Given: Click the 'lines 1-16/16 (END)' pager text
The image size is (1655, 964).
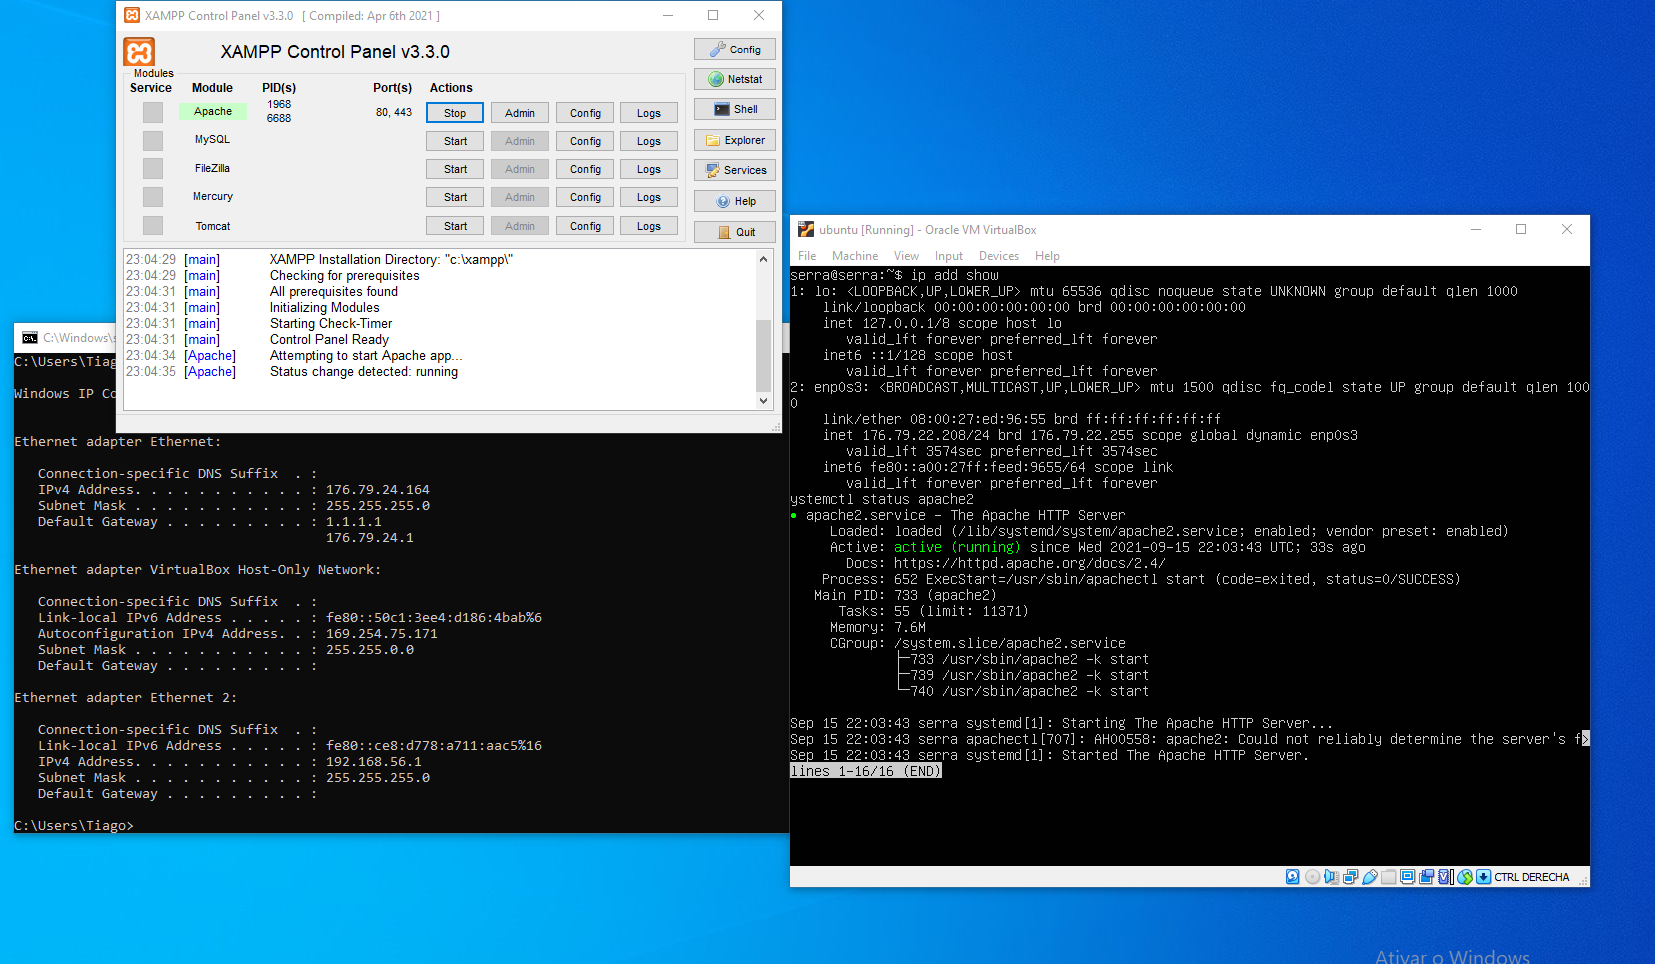Looking at the screenshot, I should tap(866, 771).
